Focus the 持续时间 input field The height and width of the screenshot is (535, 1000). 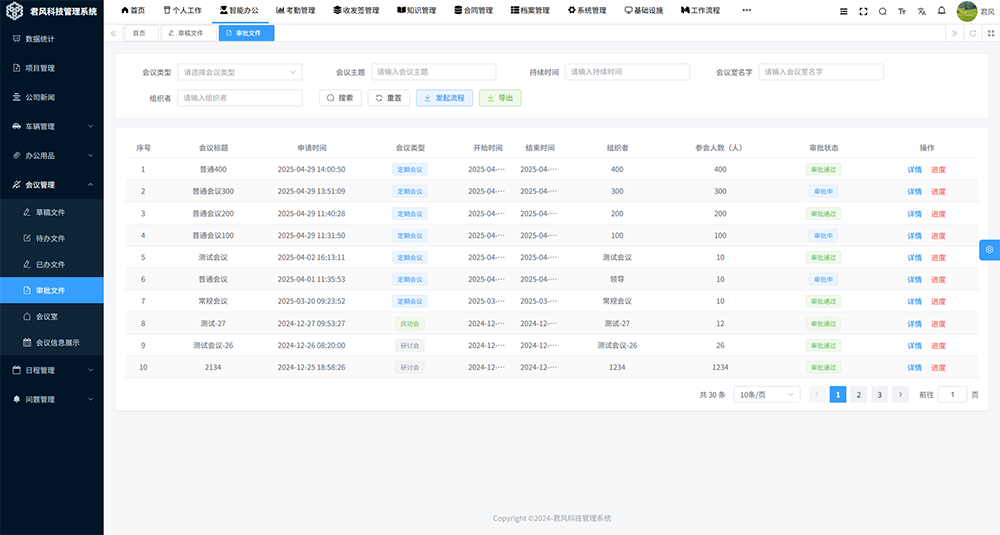628,72
